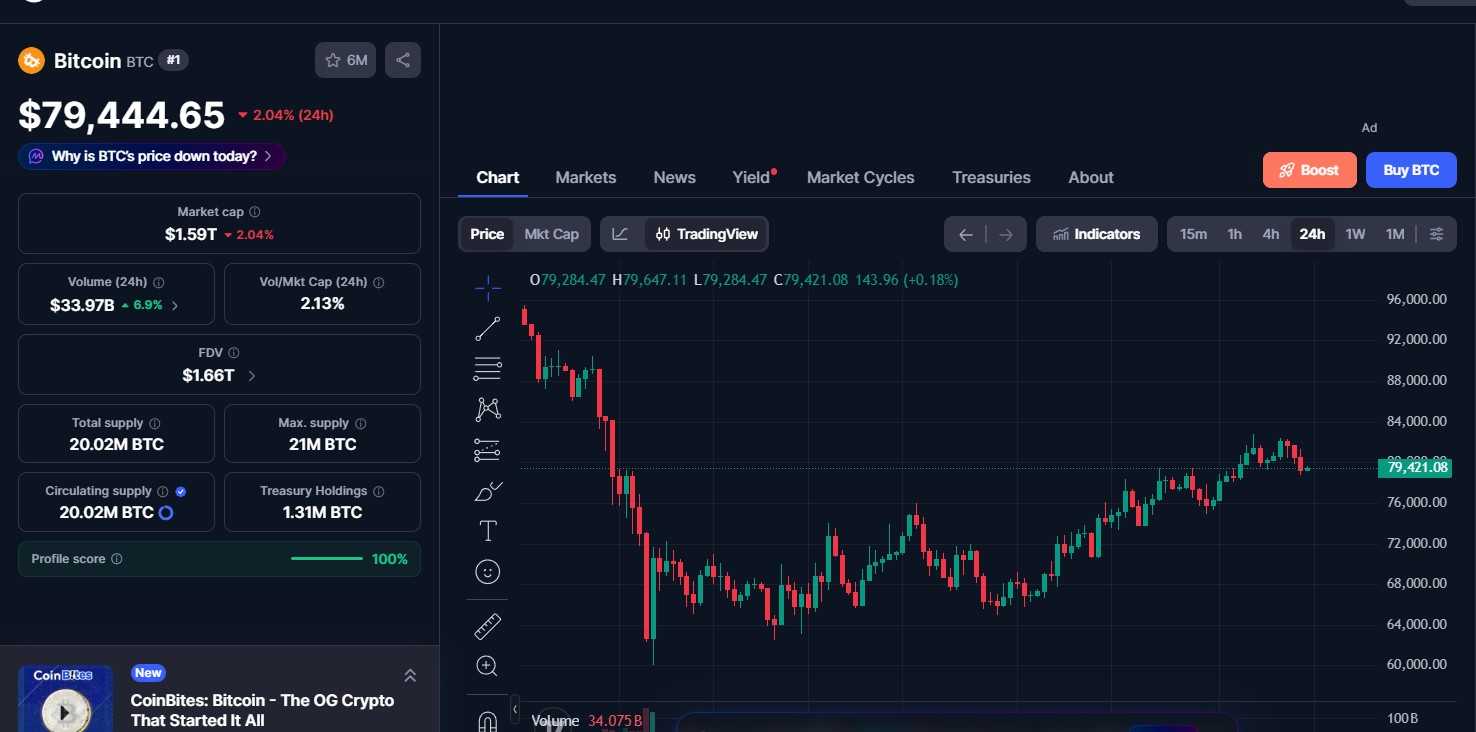Image resolution: width=1476 pixels, height=732 pixels.
Task: Select the brush drawing tool
Action: coord(488,490)
